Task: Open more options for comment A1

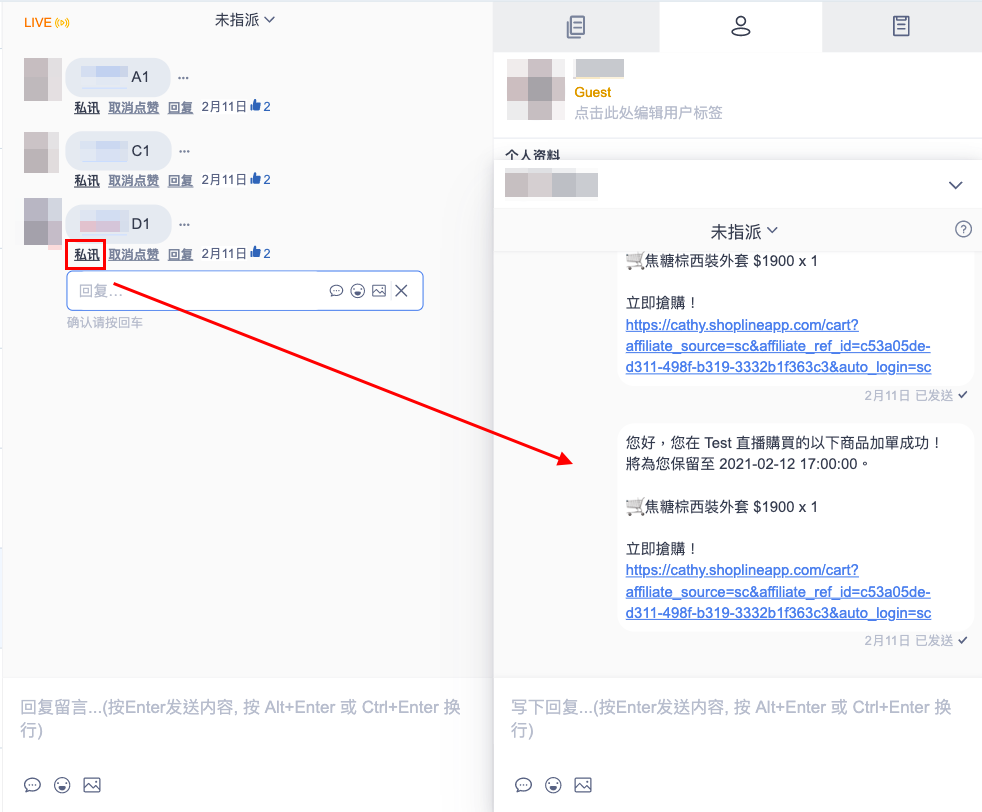Action: tap(183, 78)
